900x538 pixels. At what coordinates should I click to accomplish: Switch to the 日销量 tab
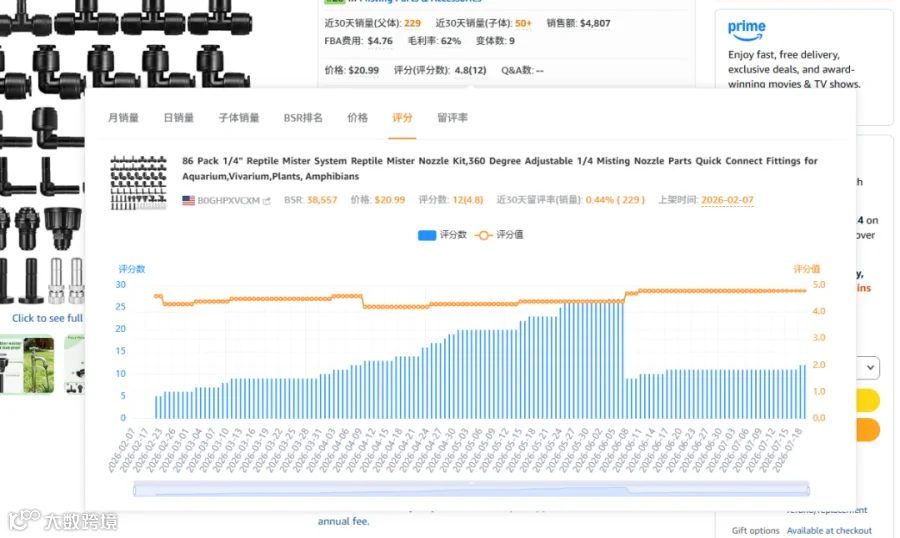[179, 118]
